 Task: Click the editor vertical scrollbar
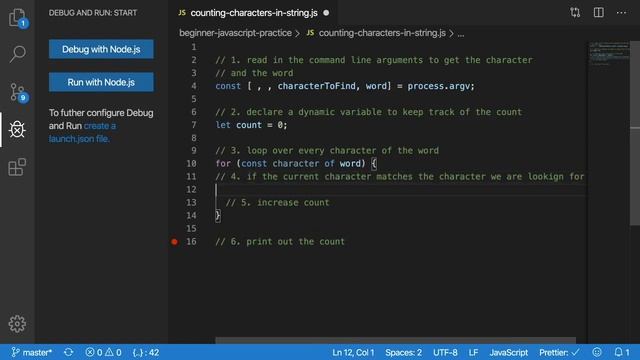tap(635, 133)
